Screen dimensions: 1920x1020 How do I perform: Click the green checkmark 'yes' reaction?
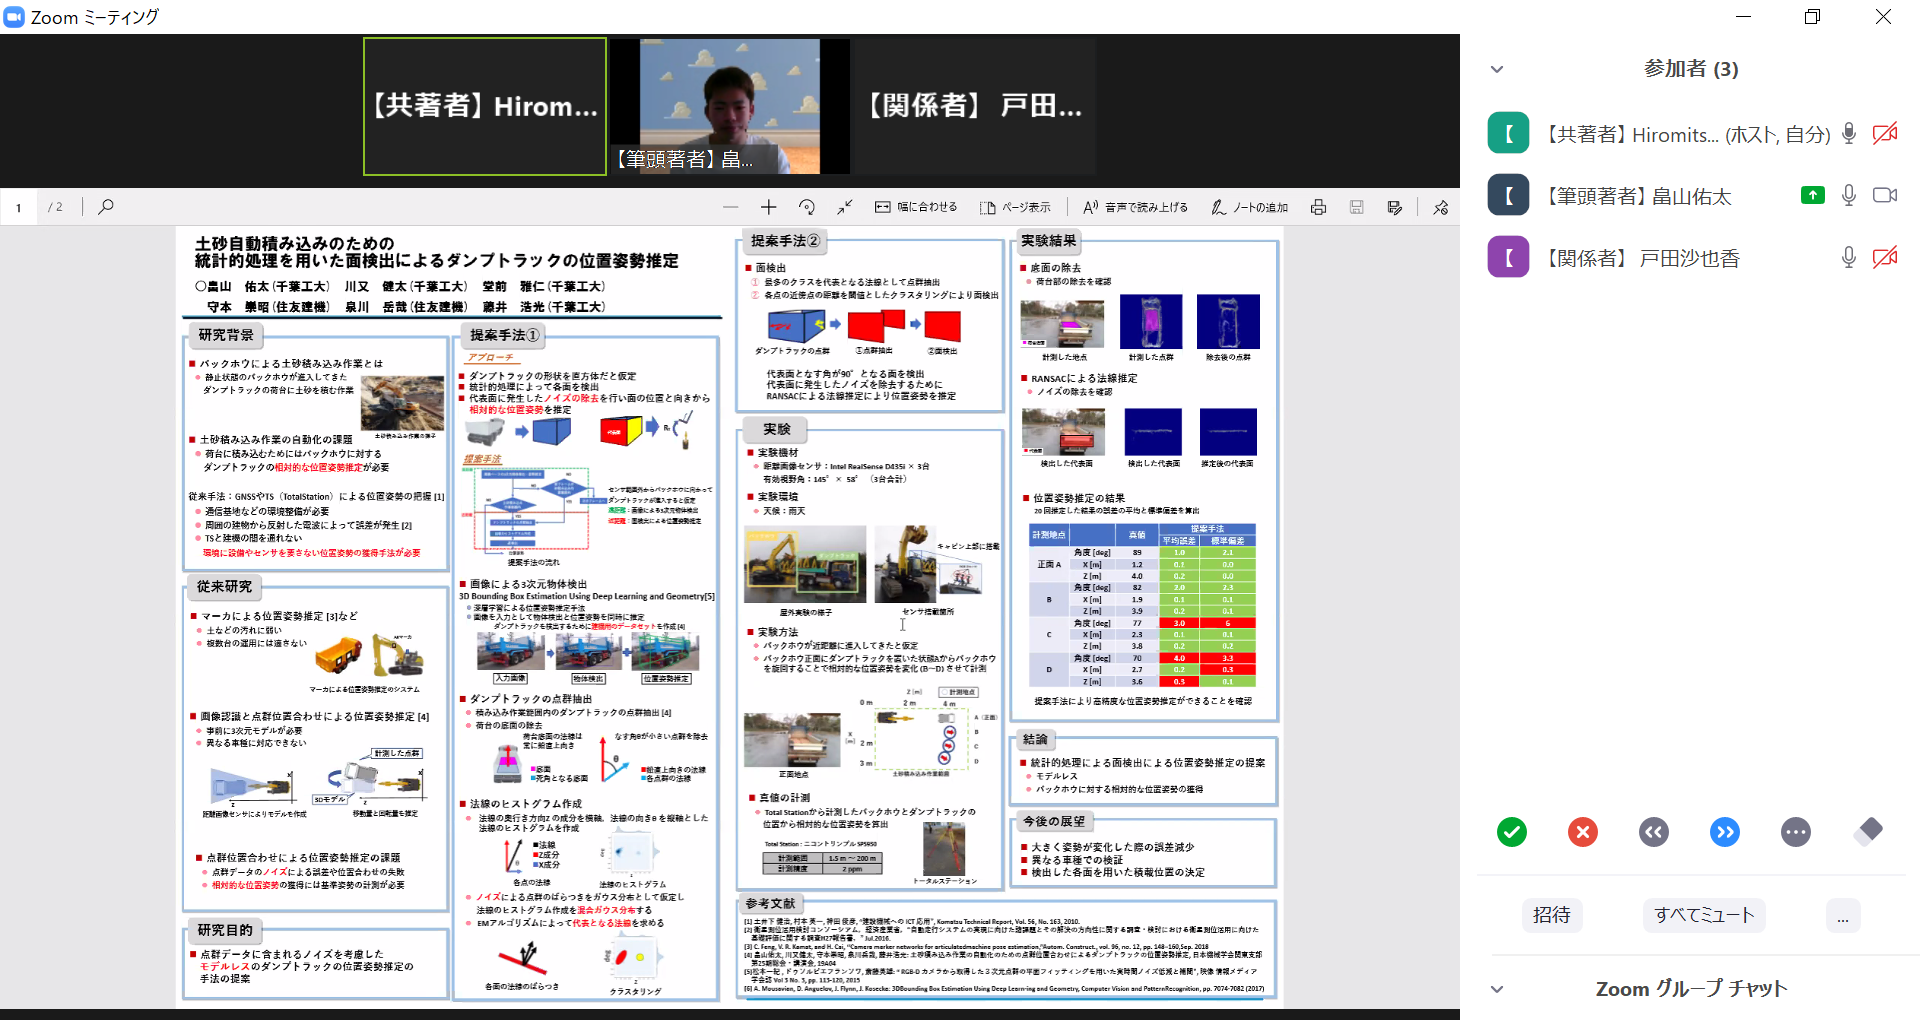(x=1511, y=832)
